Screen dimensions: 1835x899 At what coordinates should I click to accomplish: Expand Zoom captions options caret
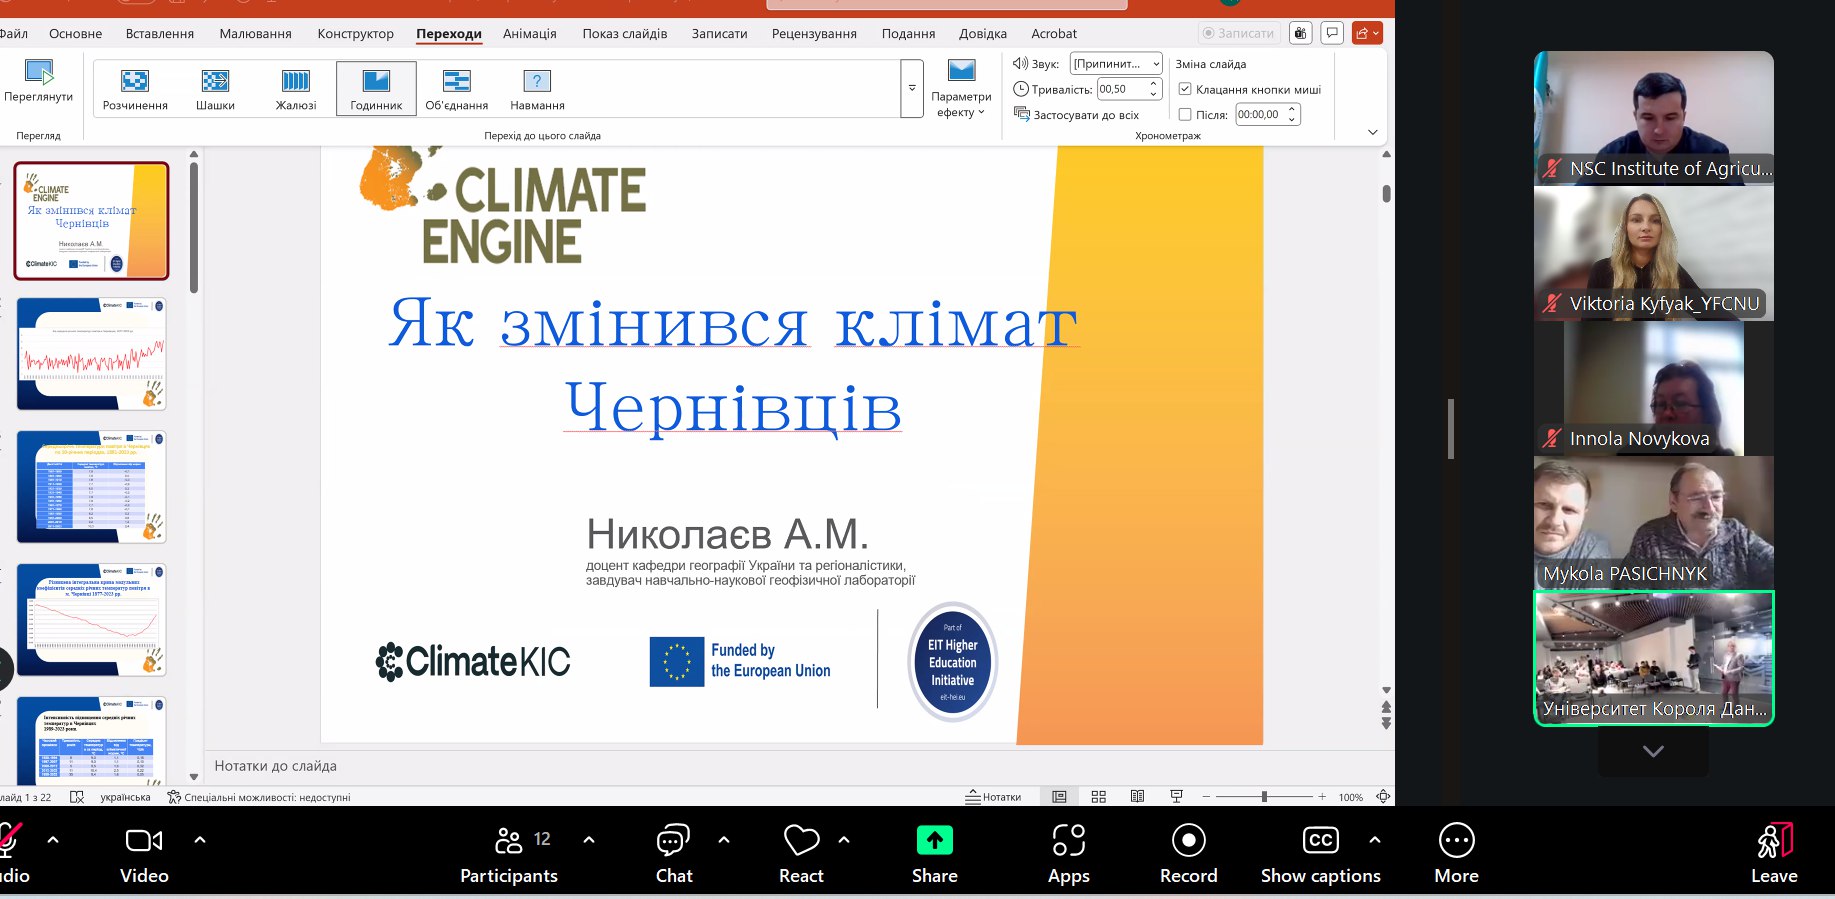click(1375, 840)
